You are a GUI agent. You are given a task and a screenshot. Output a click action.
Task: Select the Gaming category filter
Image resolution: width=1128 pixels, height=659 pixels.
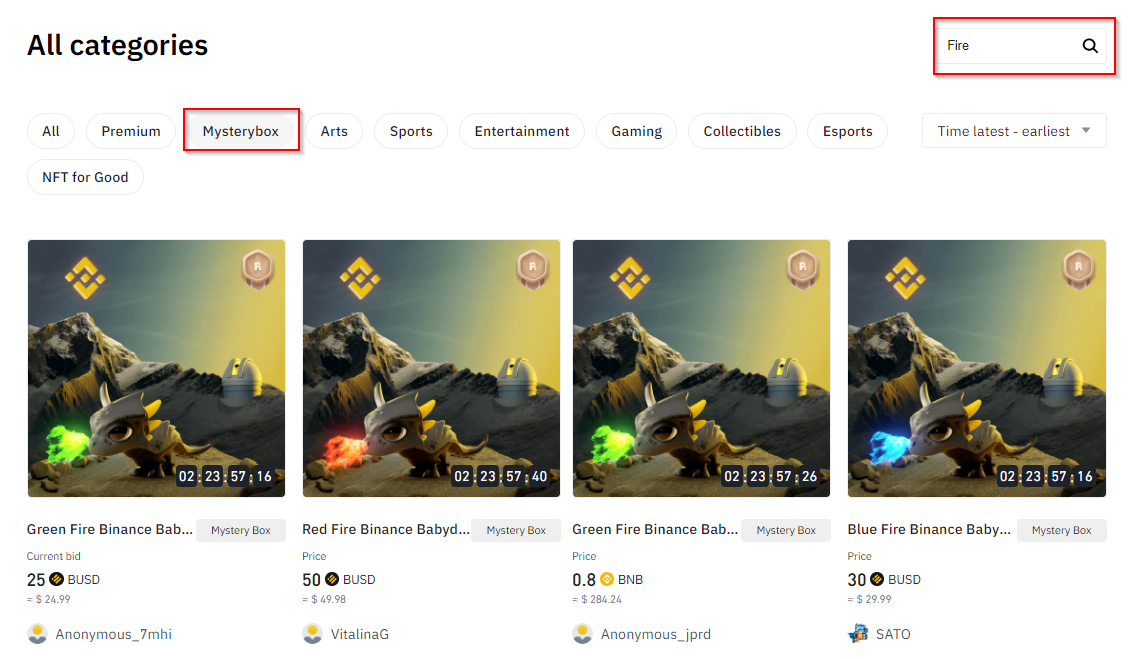[x=637, y=131]
